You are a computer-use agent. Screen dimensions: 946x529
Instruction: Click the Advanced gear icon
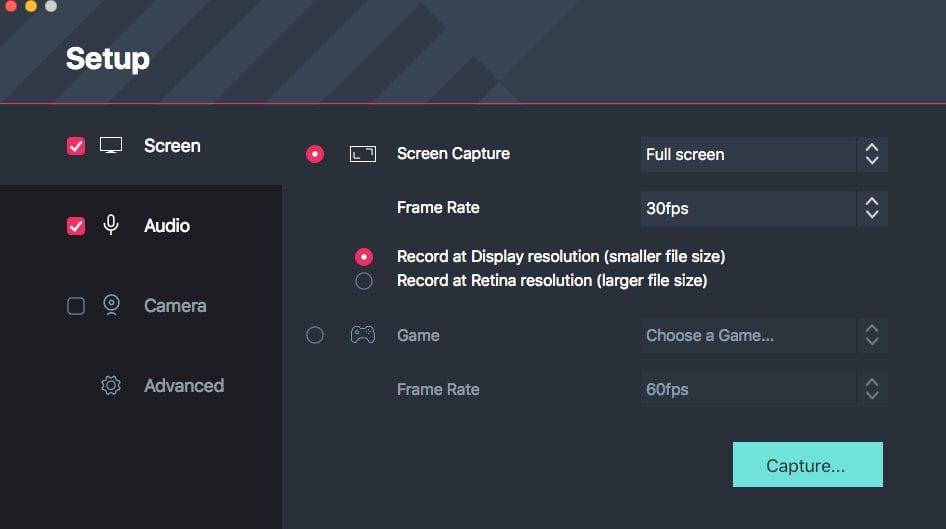pyautogui.click(x=111, y=386)
